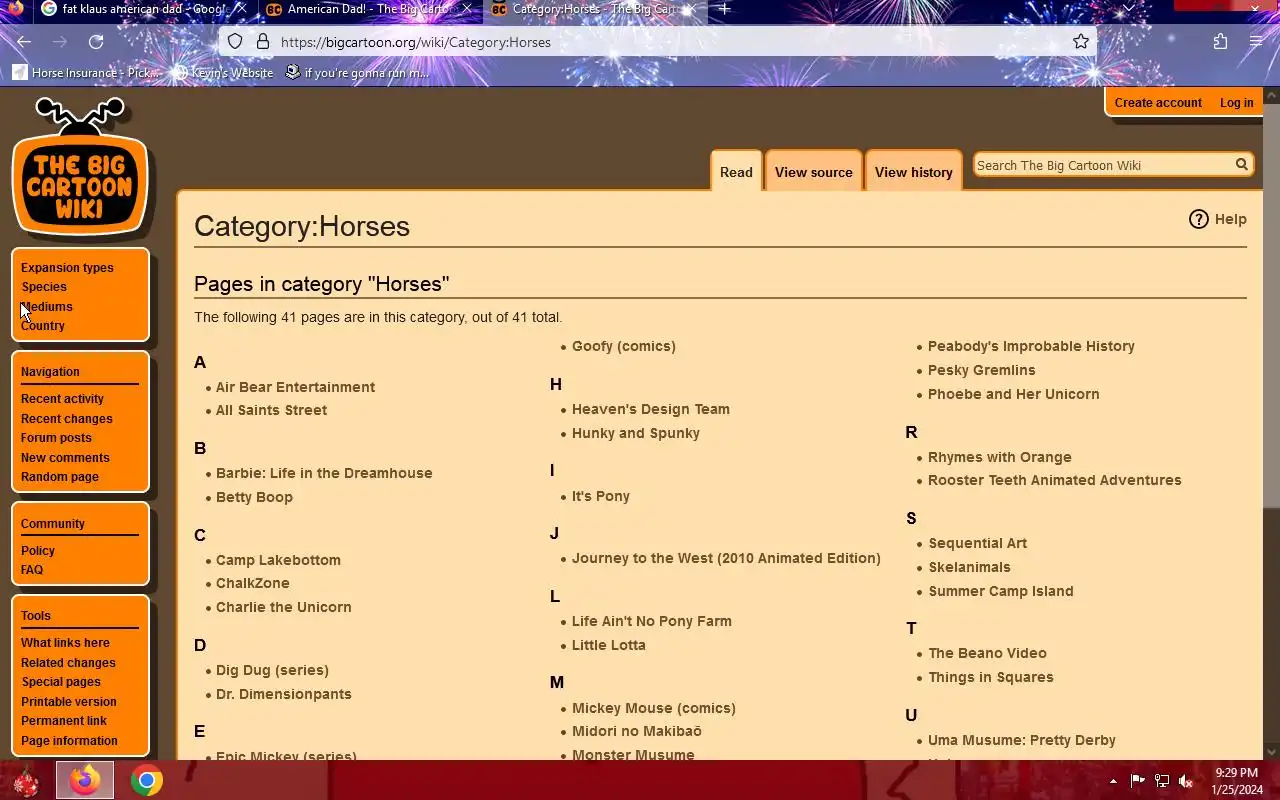1280x800 pixels.
Task: Open Charlie the Unicorn page
Action: 283,607
